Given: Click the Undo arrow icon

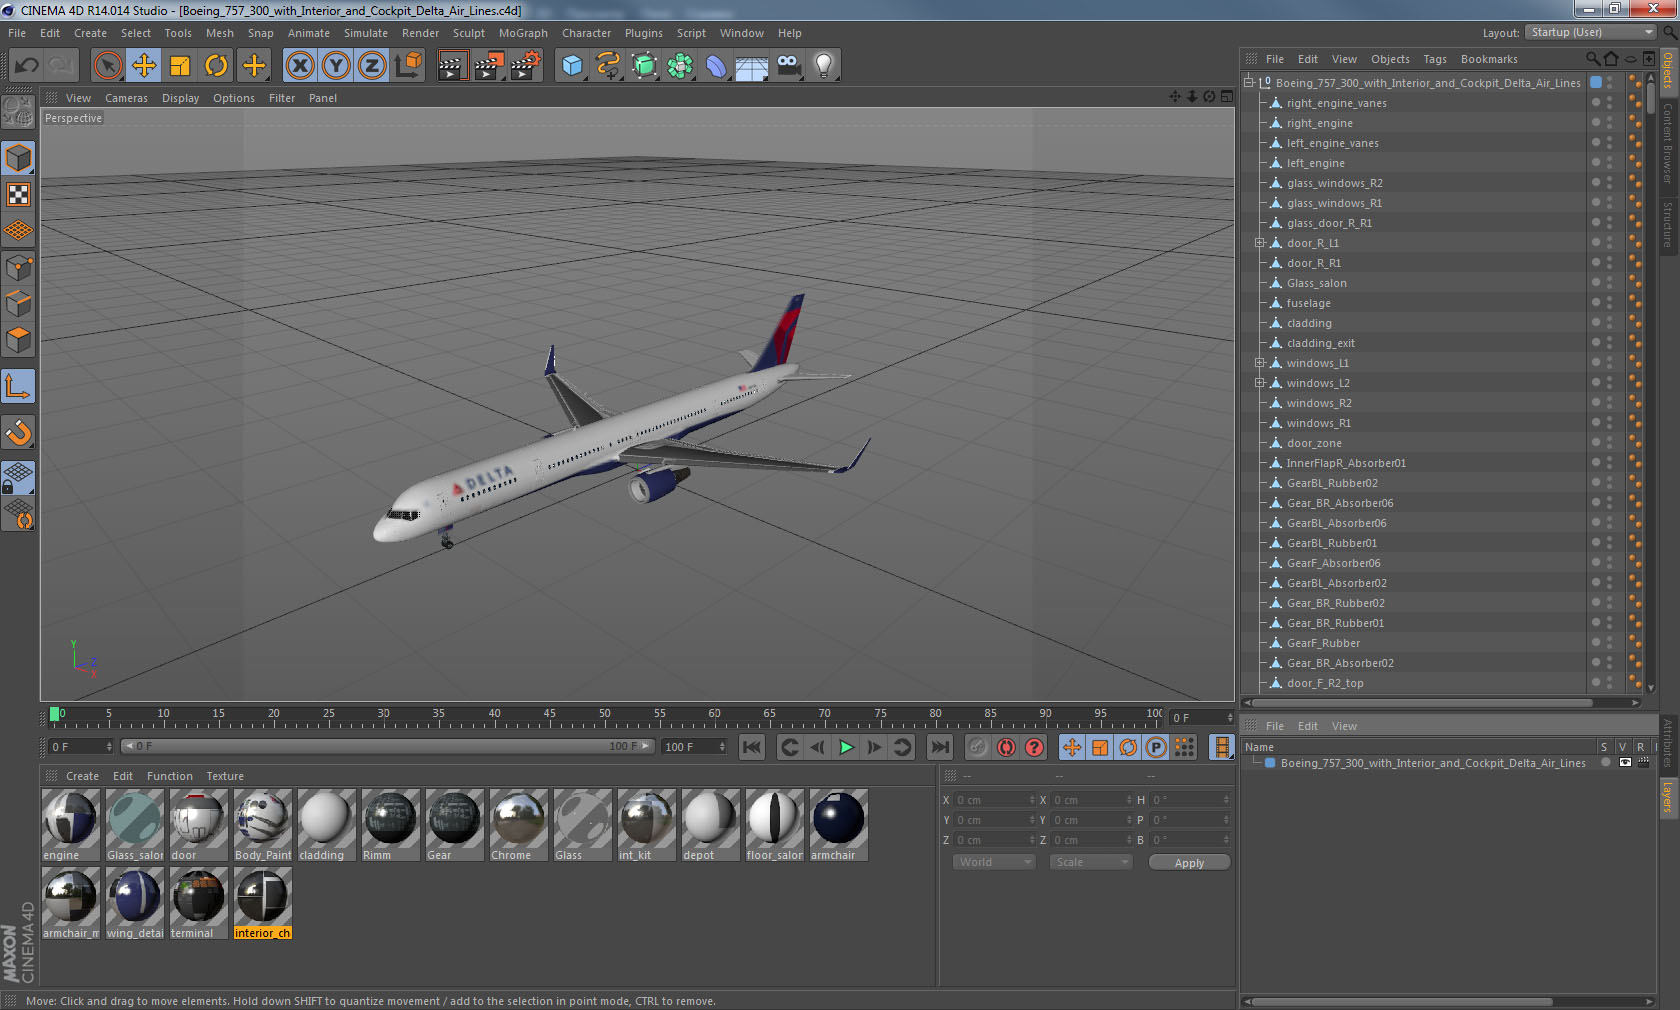Looking at the screenshot, I should click(x=26, y=66).
